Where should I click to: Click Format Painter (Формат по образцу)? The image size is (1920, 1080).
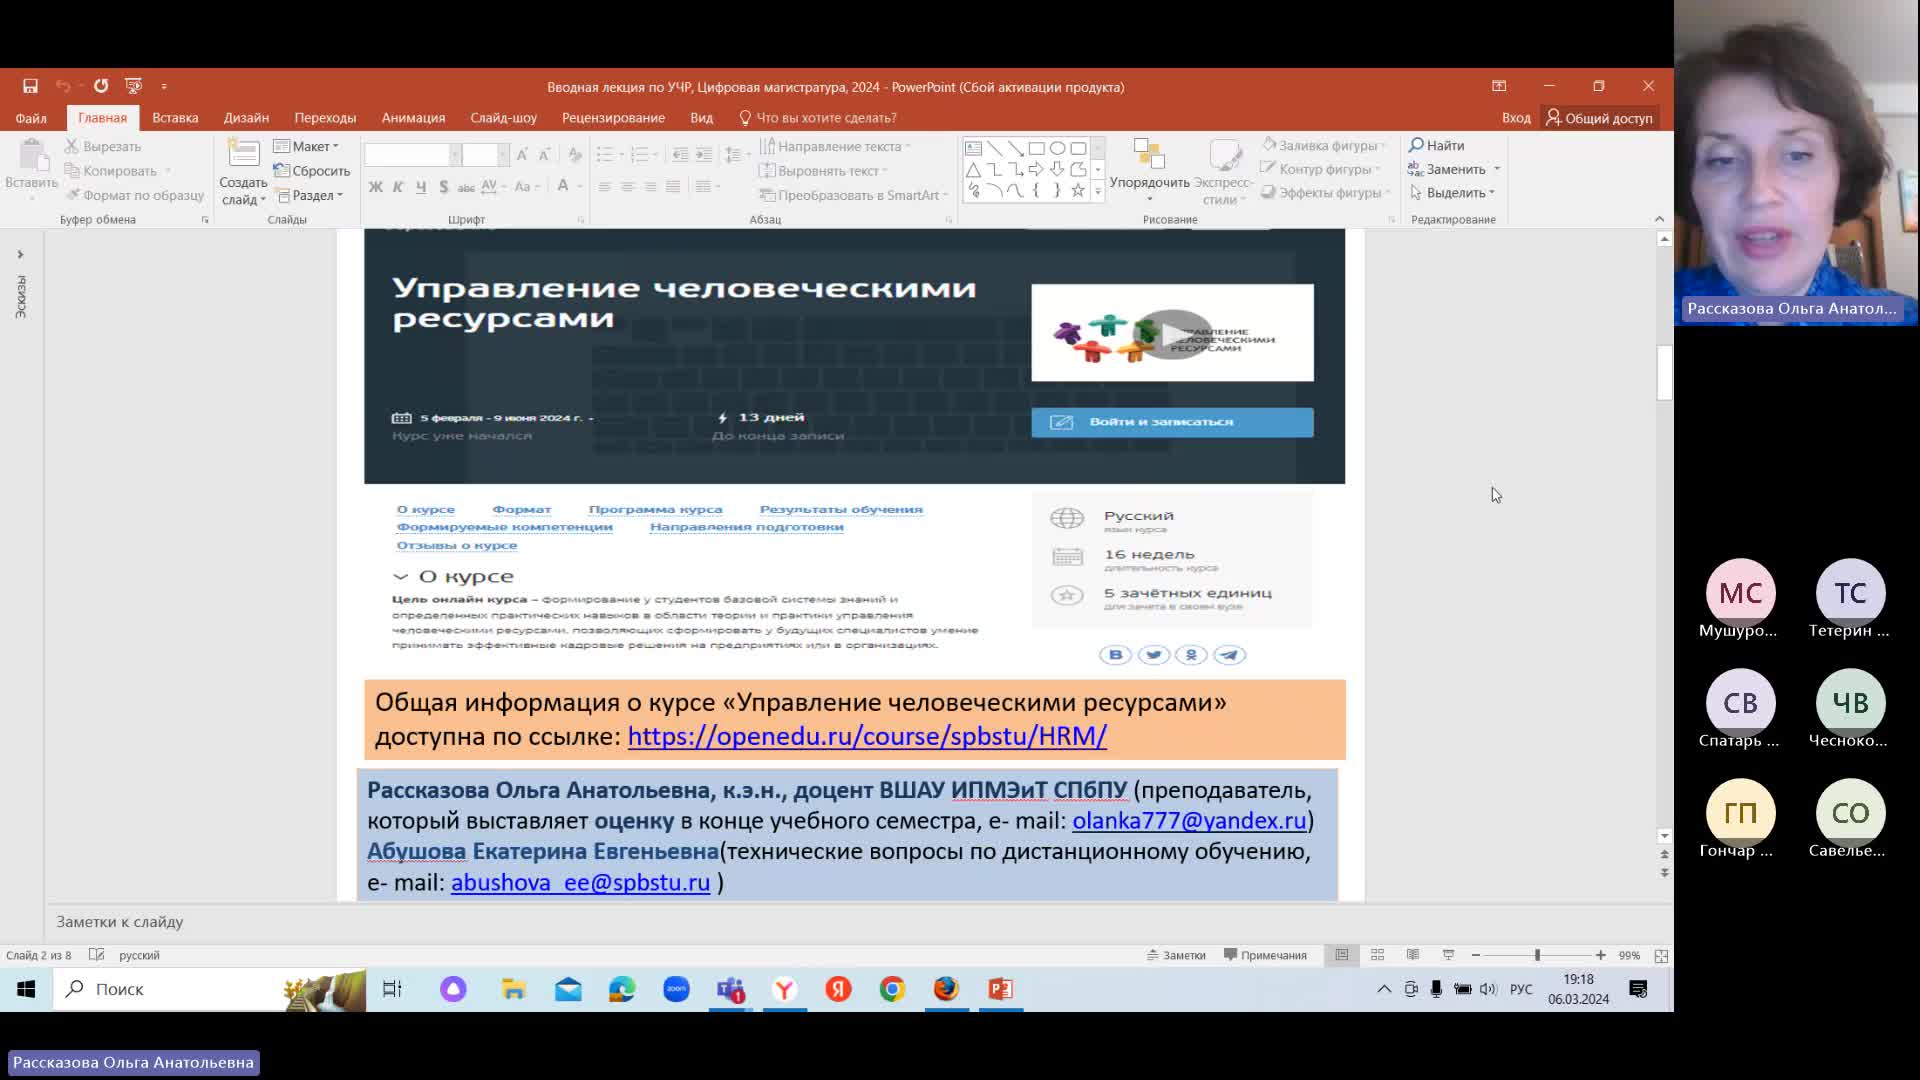point(134,195)
